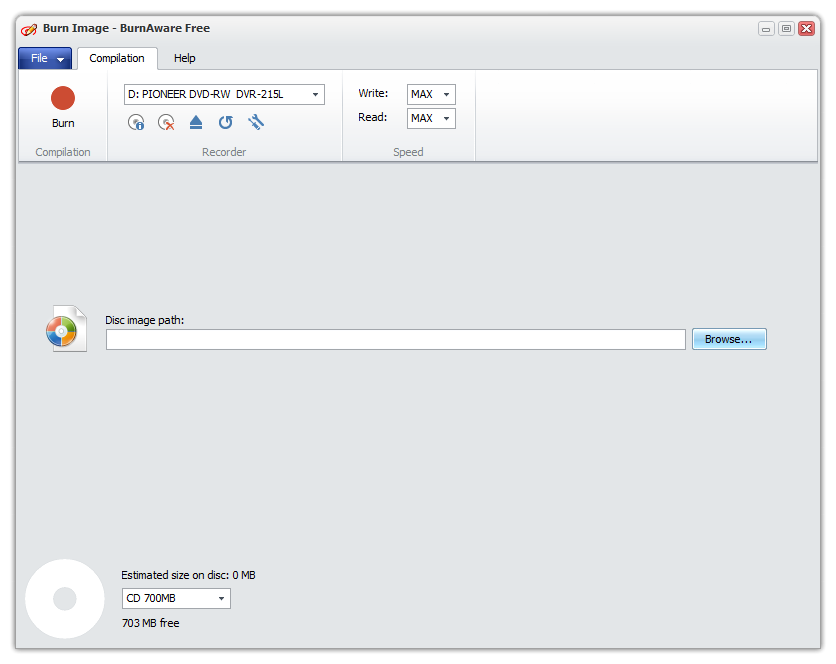836x664 pixels.
Task: Click the Browse... button
Action: (729, 339)
